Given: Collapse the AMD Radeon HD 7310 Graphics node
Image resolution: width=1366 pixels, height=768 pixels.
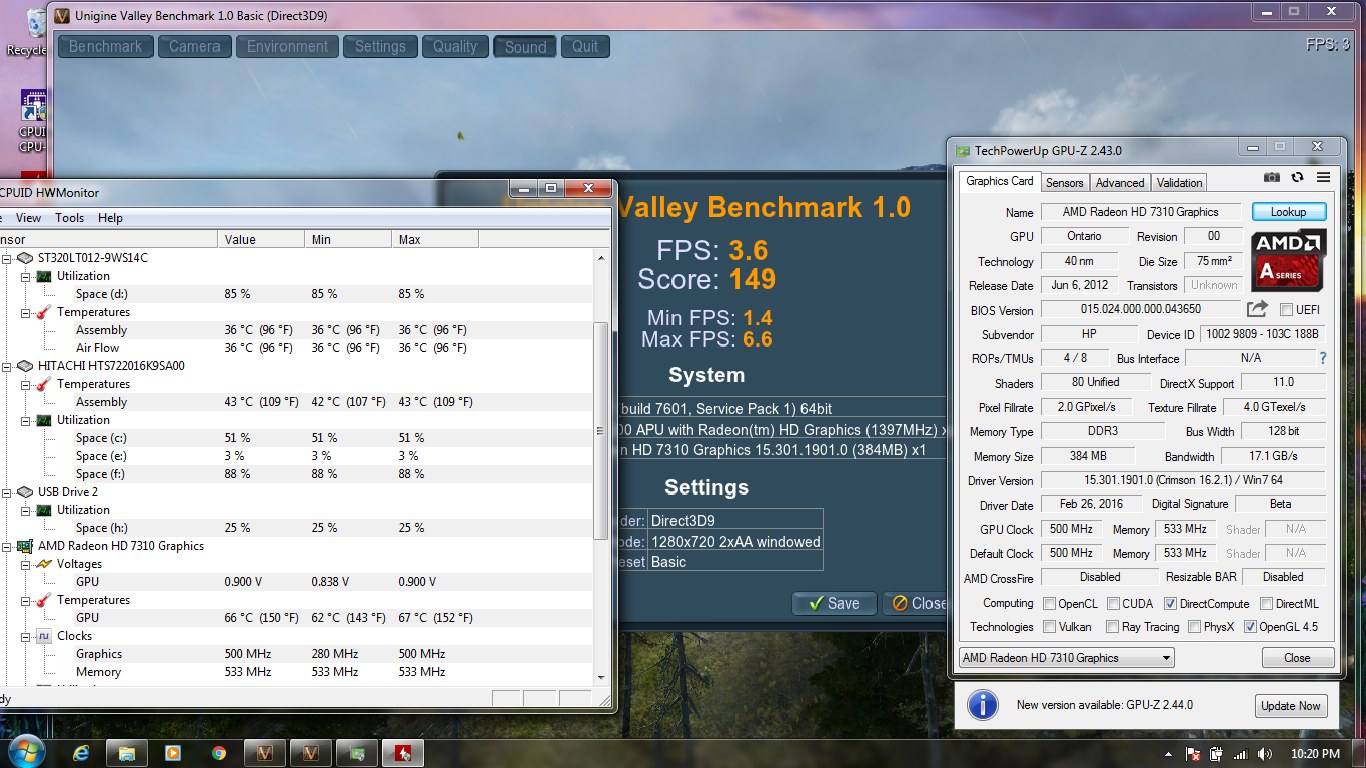Looking at the screenshot, I should pos(9,546).
